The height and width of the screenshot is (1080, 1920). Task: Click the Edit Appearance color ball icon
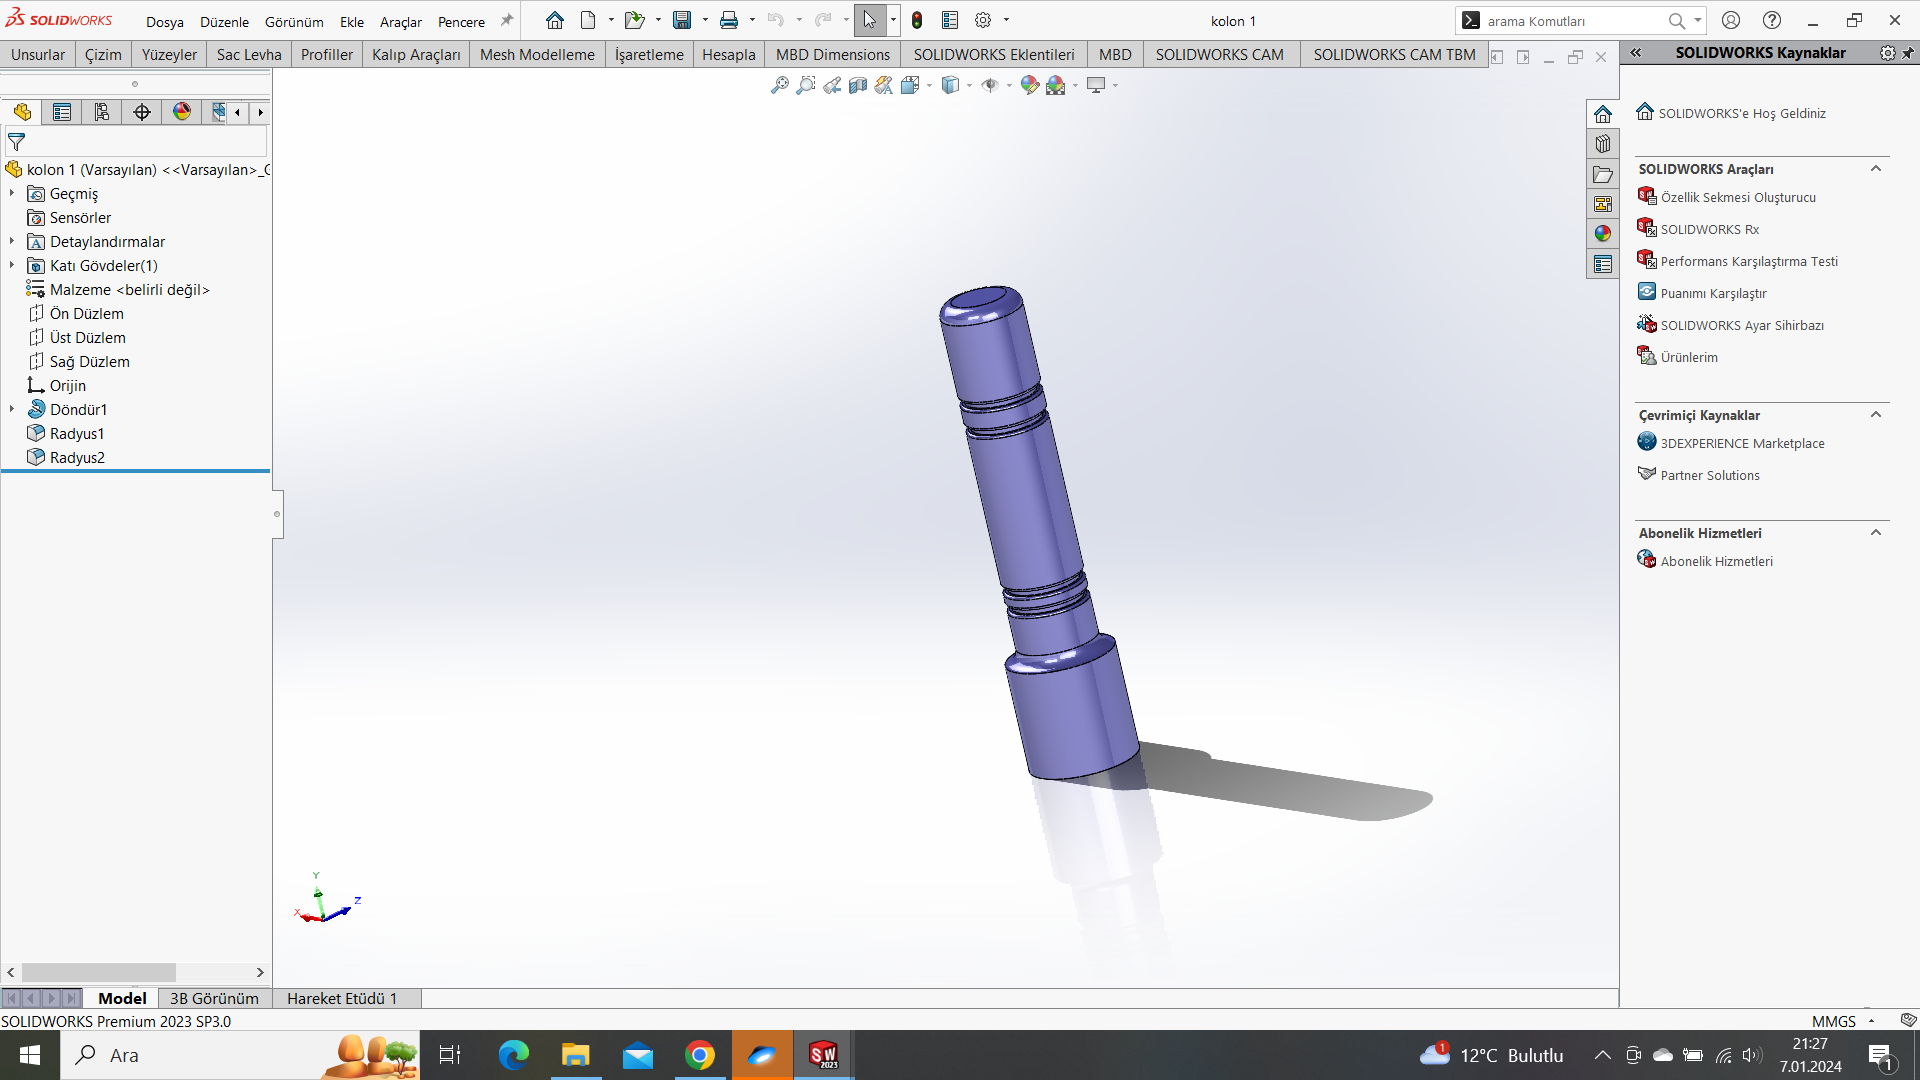tap(1030, 85)
